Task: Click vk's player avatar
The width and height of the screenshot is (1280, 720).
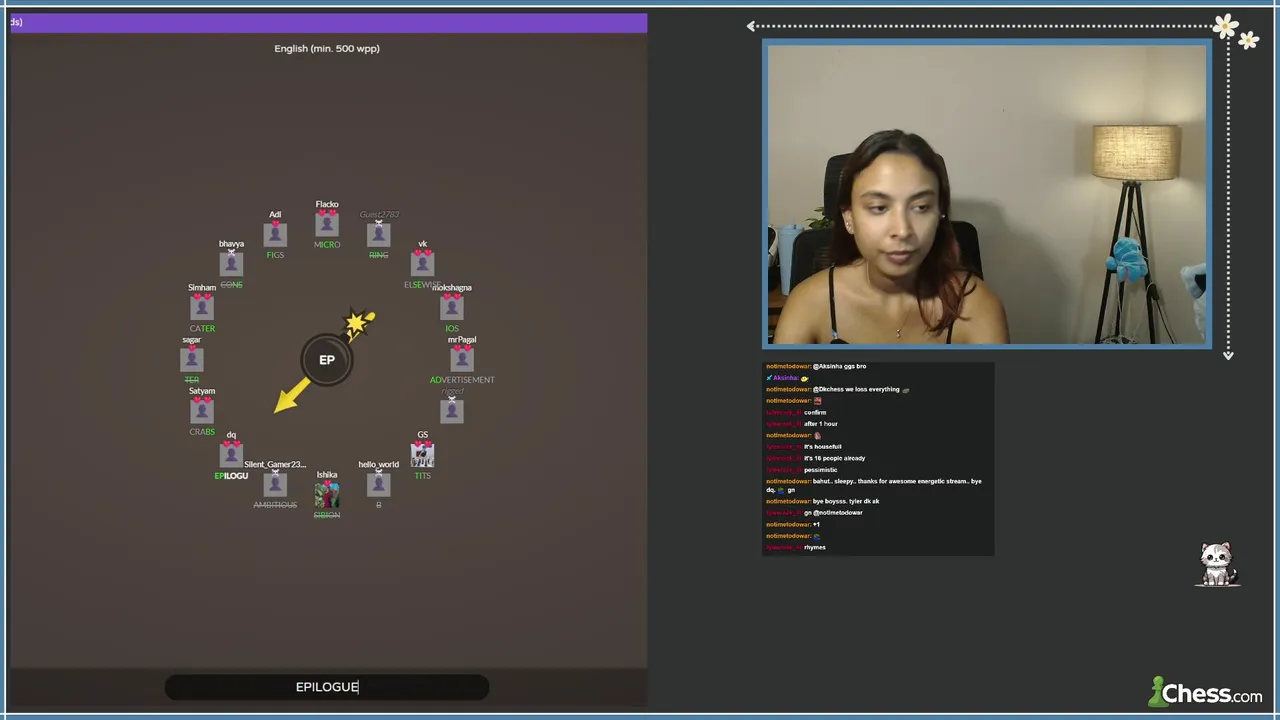Action: coord(422,263)
